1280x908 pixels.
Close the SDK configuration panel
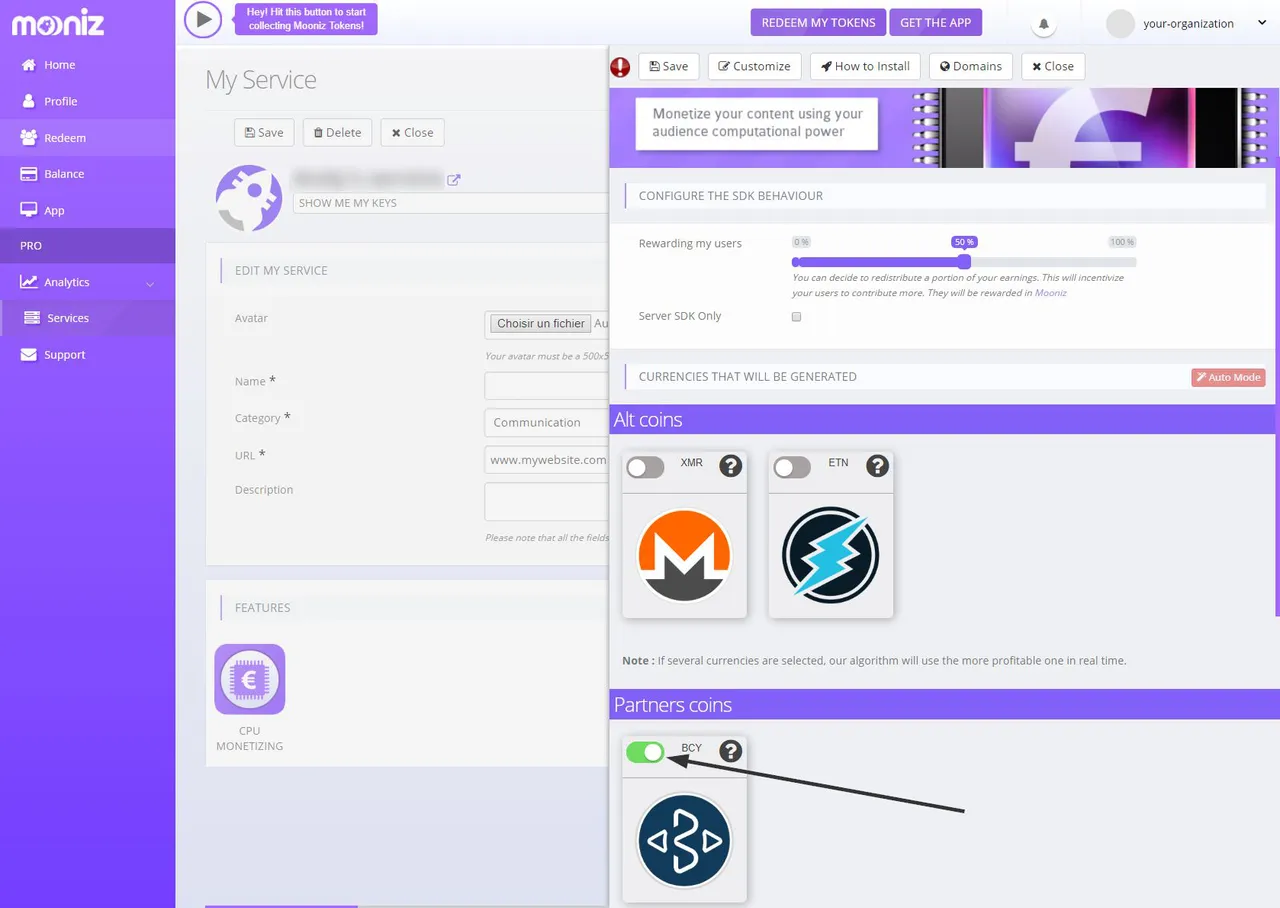(1053, 66)
